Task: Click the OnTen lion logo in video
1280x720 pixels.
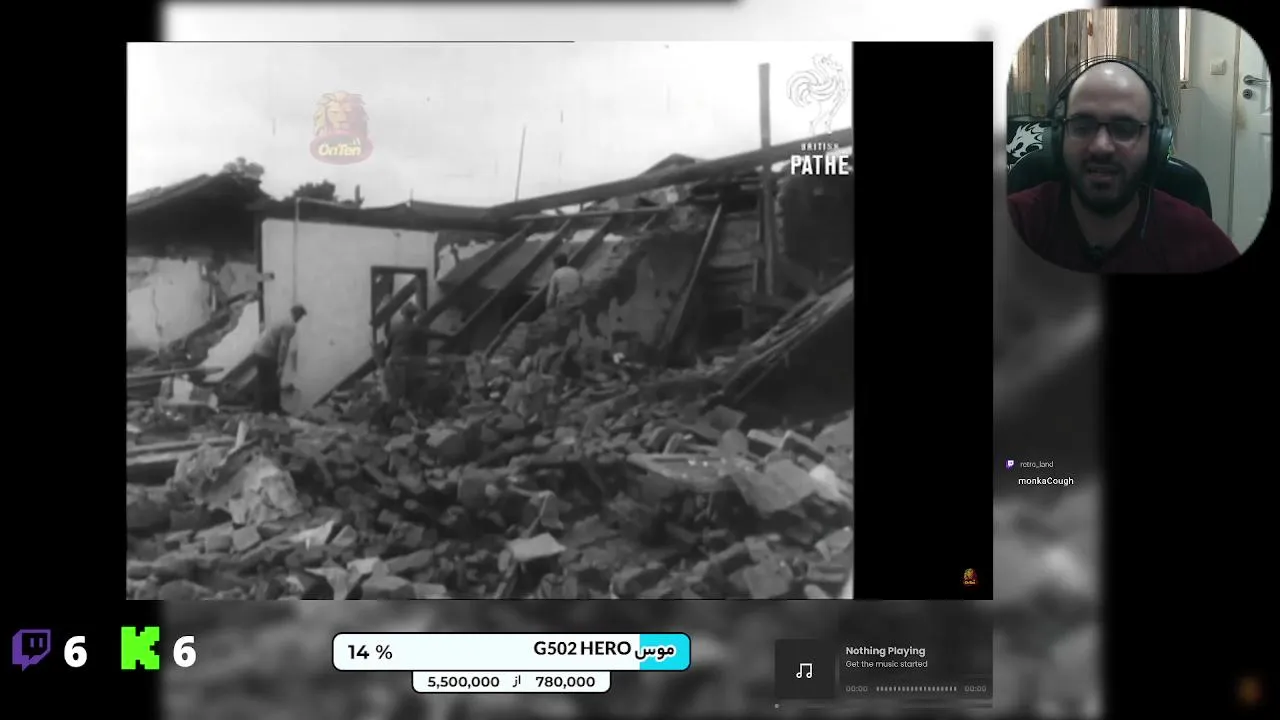Action: 341,127
